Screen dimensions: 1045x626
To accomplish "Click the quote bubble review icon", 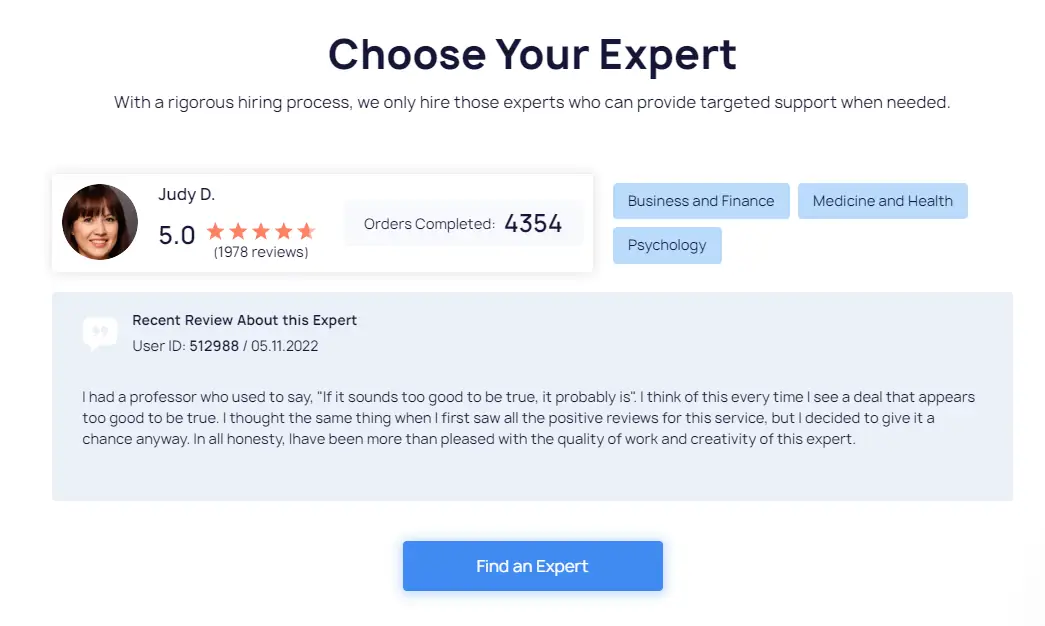I will click(100, 332).
